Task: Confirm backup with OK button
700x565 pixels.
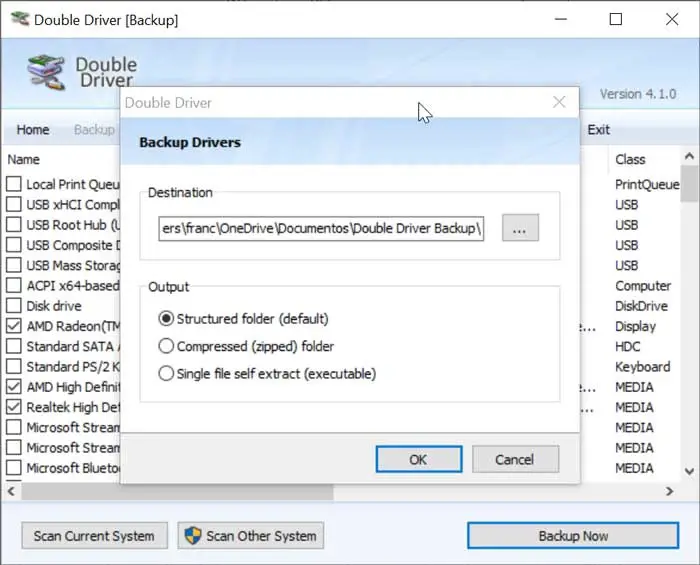Action: click(419, 459)
